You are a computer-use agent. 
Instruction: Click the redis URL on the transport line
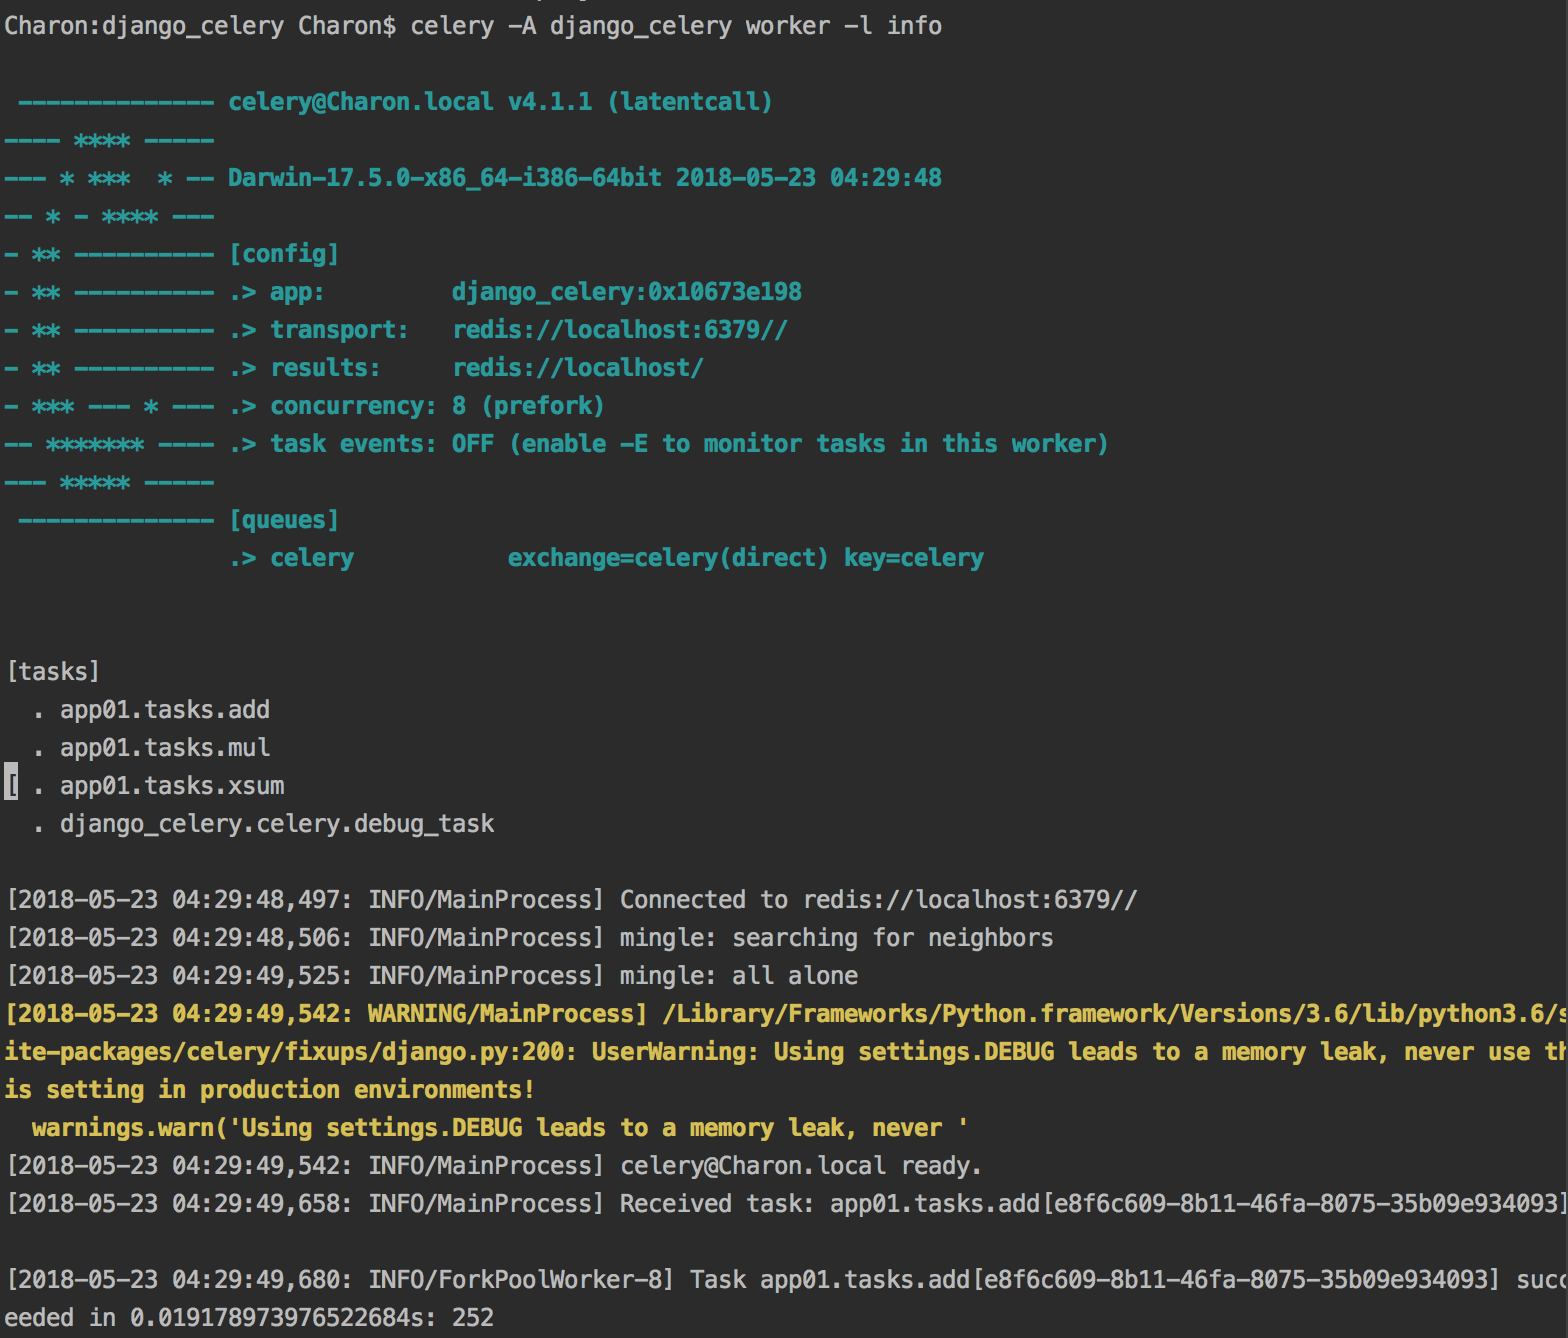[620, 330]
